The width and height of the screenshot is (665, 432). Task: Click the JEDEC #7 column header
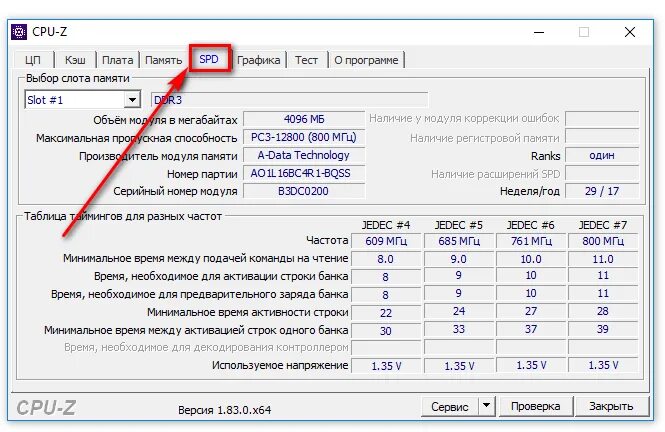[x=603, y=225]
